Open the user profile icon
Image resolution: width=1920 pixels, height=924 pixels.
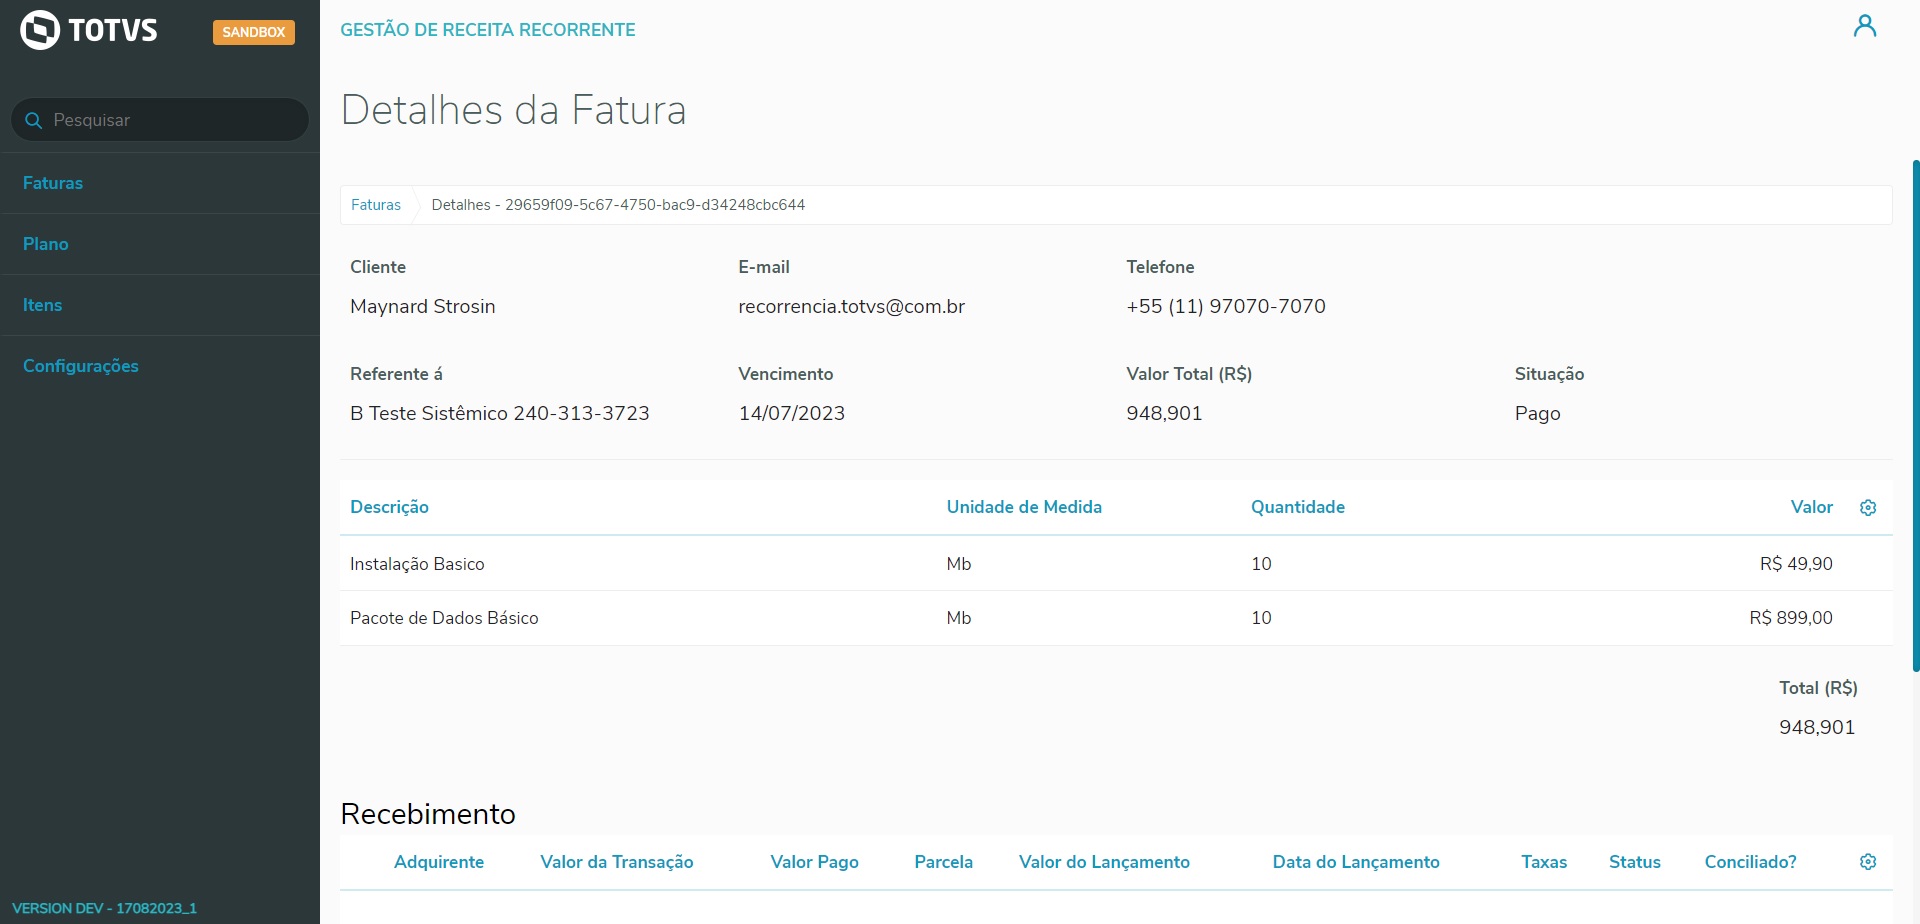[1865, 26]
